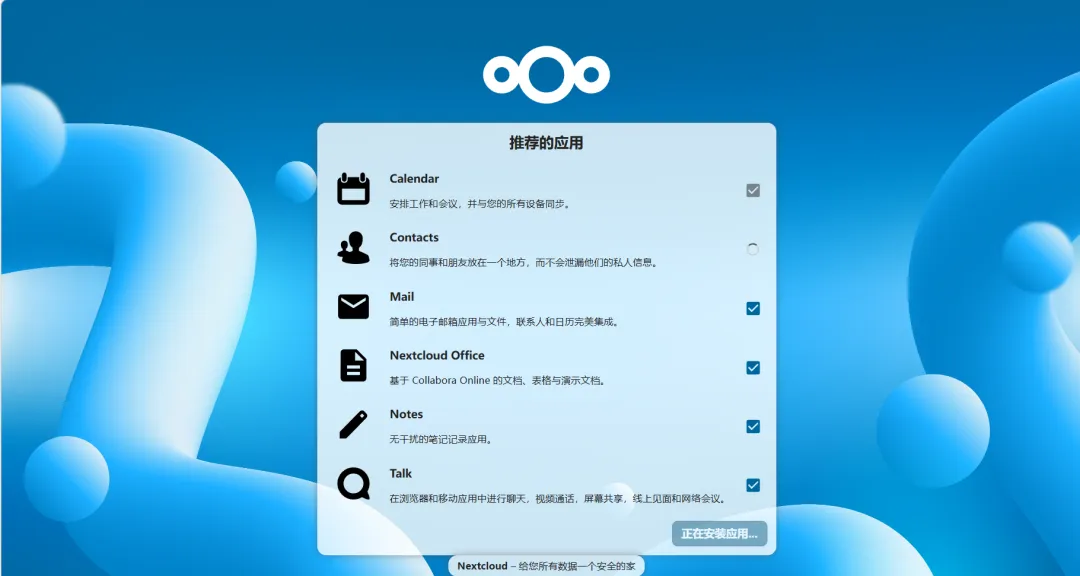The height and width of the screenshot is (576, 1080).
Task: Click the Notes pencil icon
Action: (353, 424)
